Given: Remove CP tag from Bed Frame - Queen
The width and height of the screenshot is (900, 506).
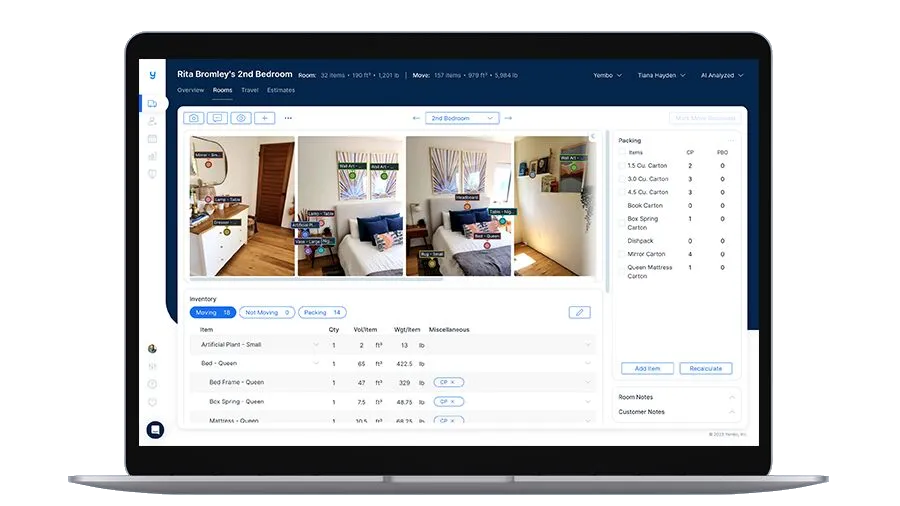Looking at the screenshot, I should (x=452, y=382).
